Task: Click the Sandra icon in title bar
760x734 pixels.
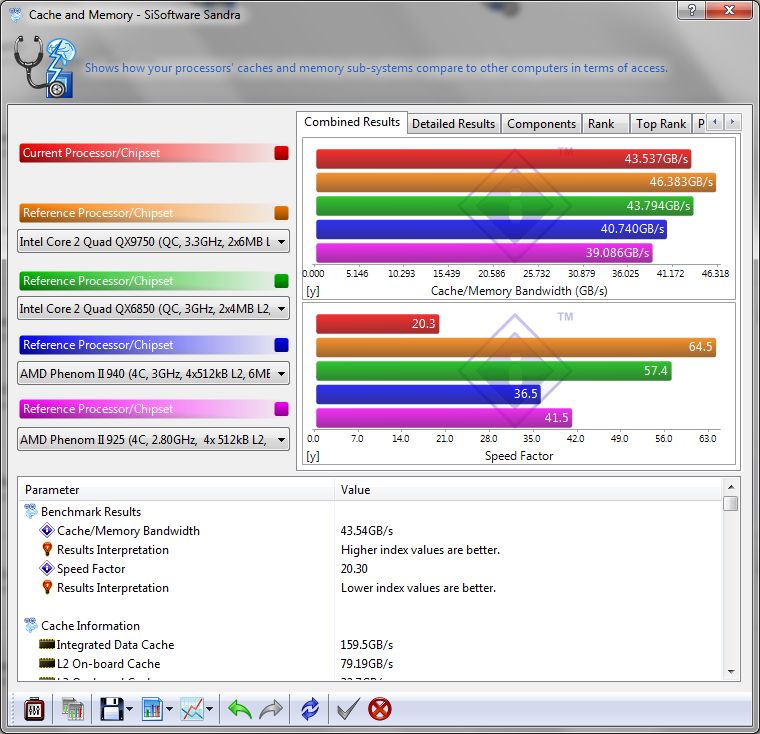Action: 16,15
